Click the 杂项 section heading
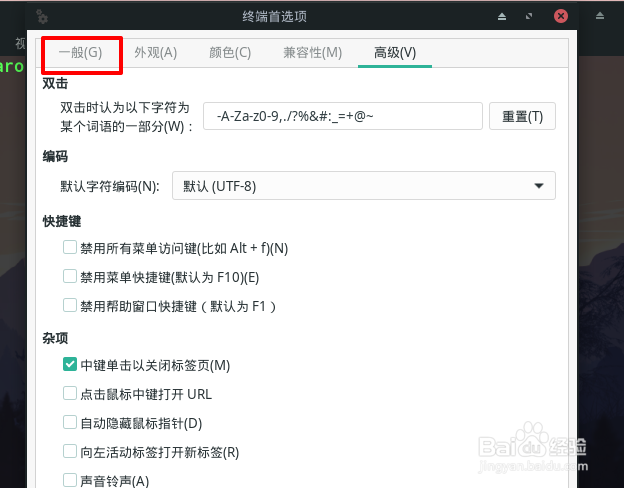 point(55,338)
